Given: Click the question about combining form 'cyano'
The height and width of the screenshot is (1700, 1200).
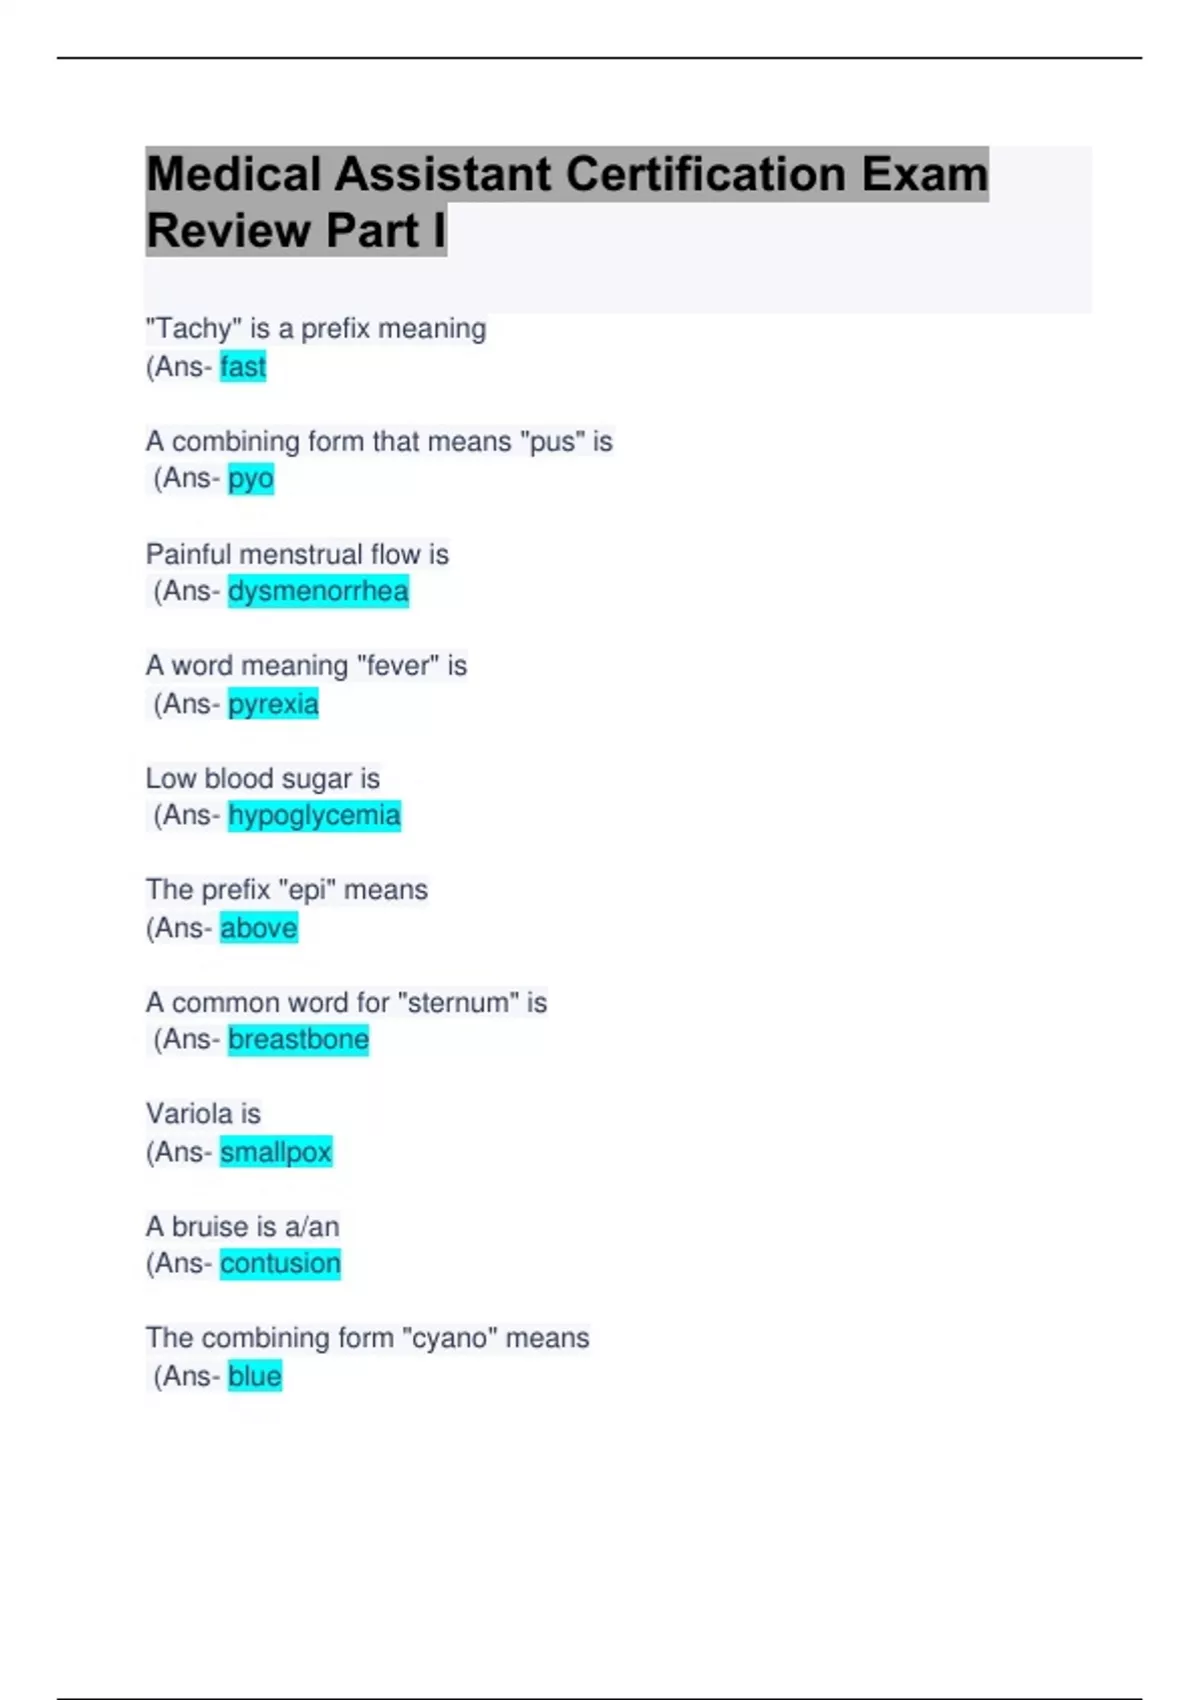Looking at the screenshot, I should [367, 1338].
